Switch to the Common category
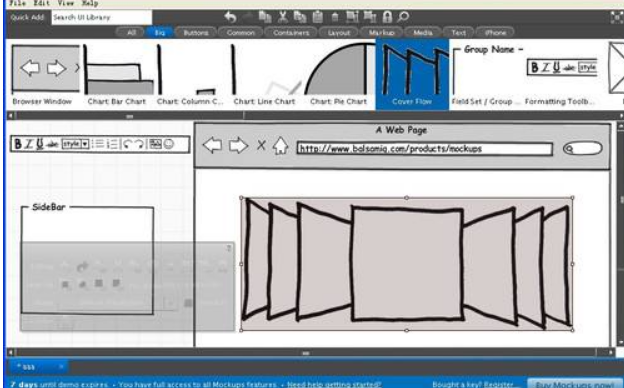Screen dimensions: 624x388 click(240, 33)
